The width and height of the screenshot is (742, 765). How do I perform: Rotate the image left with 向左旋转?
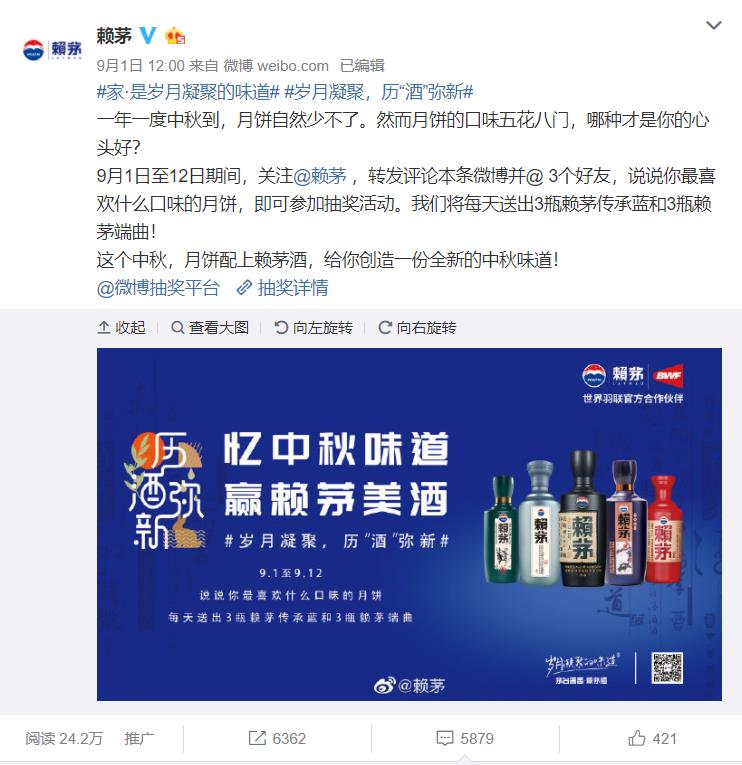pyautogui.click(x=313, y=327)
